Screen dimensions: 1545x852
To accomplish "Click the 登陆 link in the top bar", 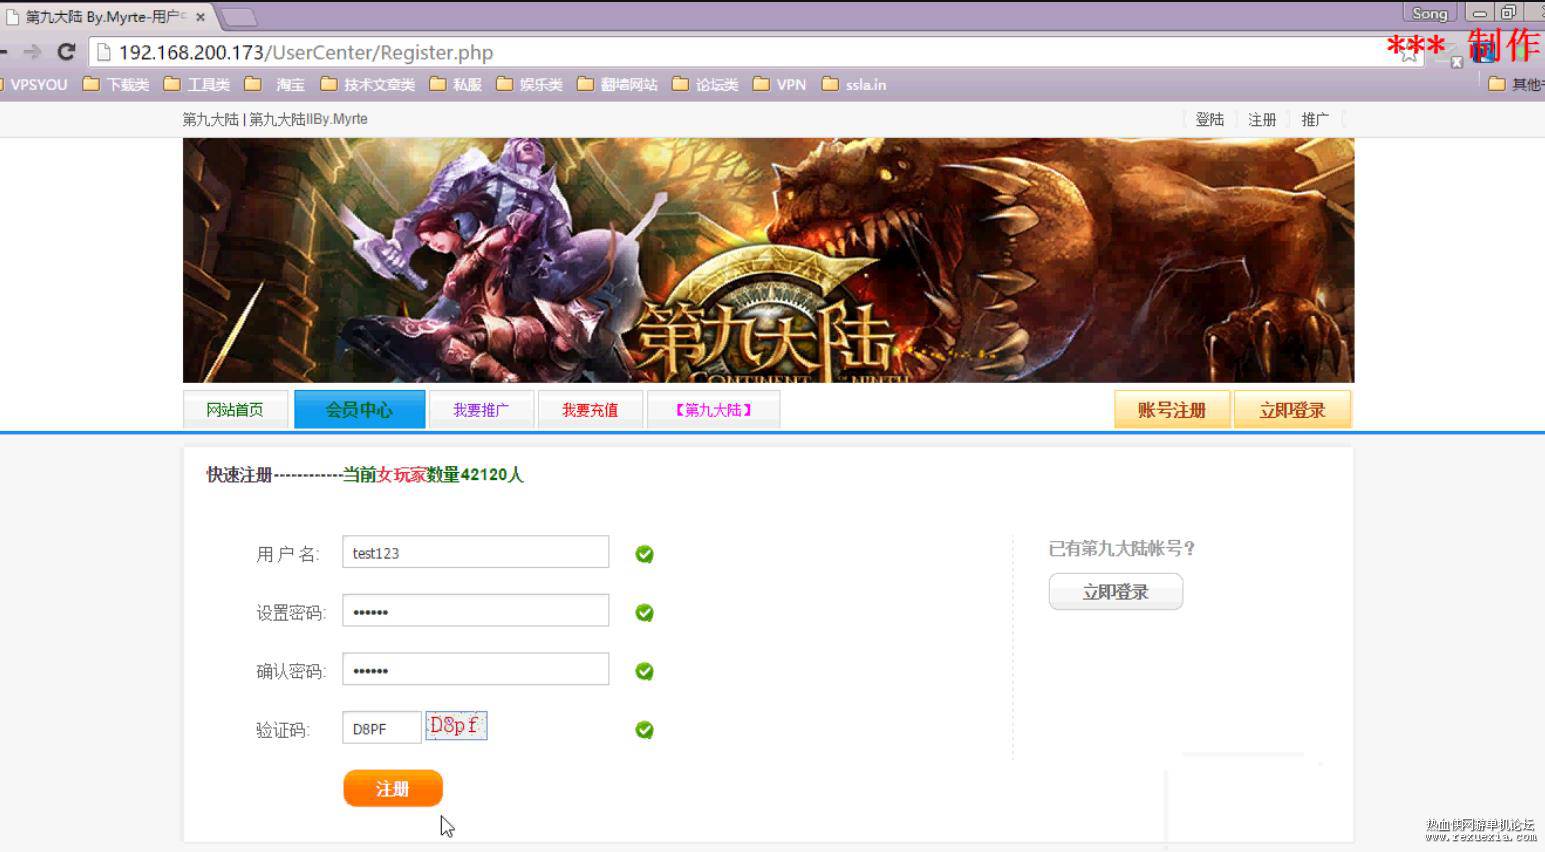I will click(x=1210, y=119).
